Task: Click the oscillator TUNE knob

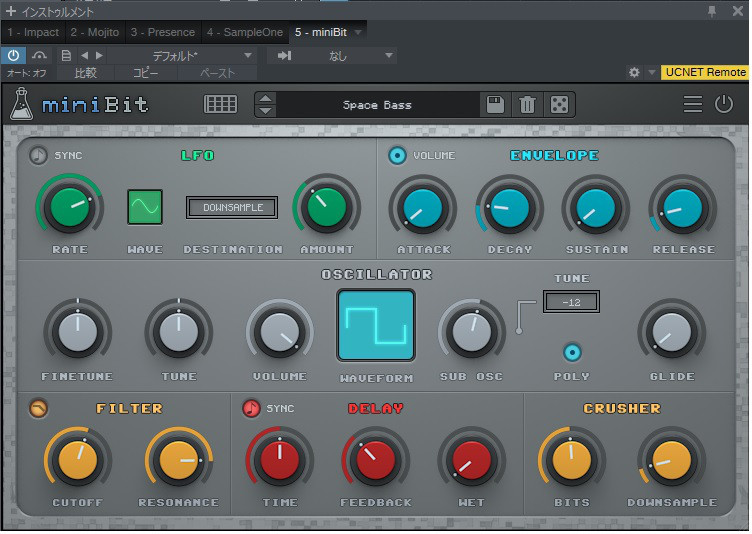Action: [x=179, y=332]
